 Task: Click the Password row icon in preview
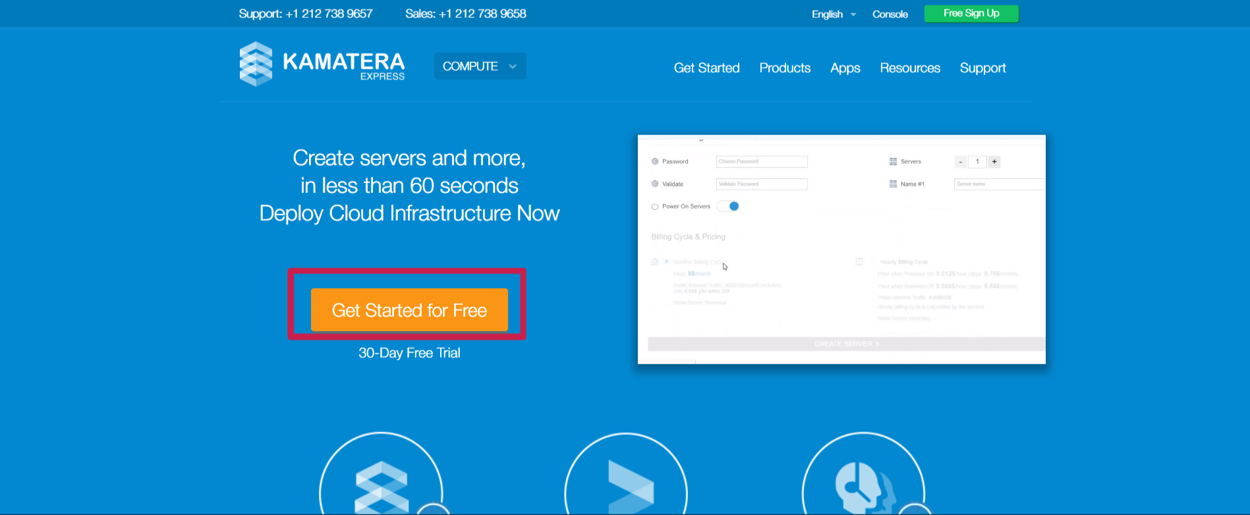[x=655, y=161]
